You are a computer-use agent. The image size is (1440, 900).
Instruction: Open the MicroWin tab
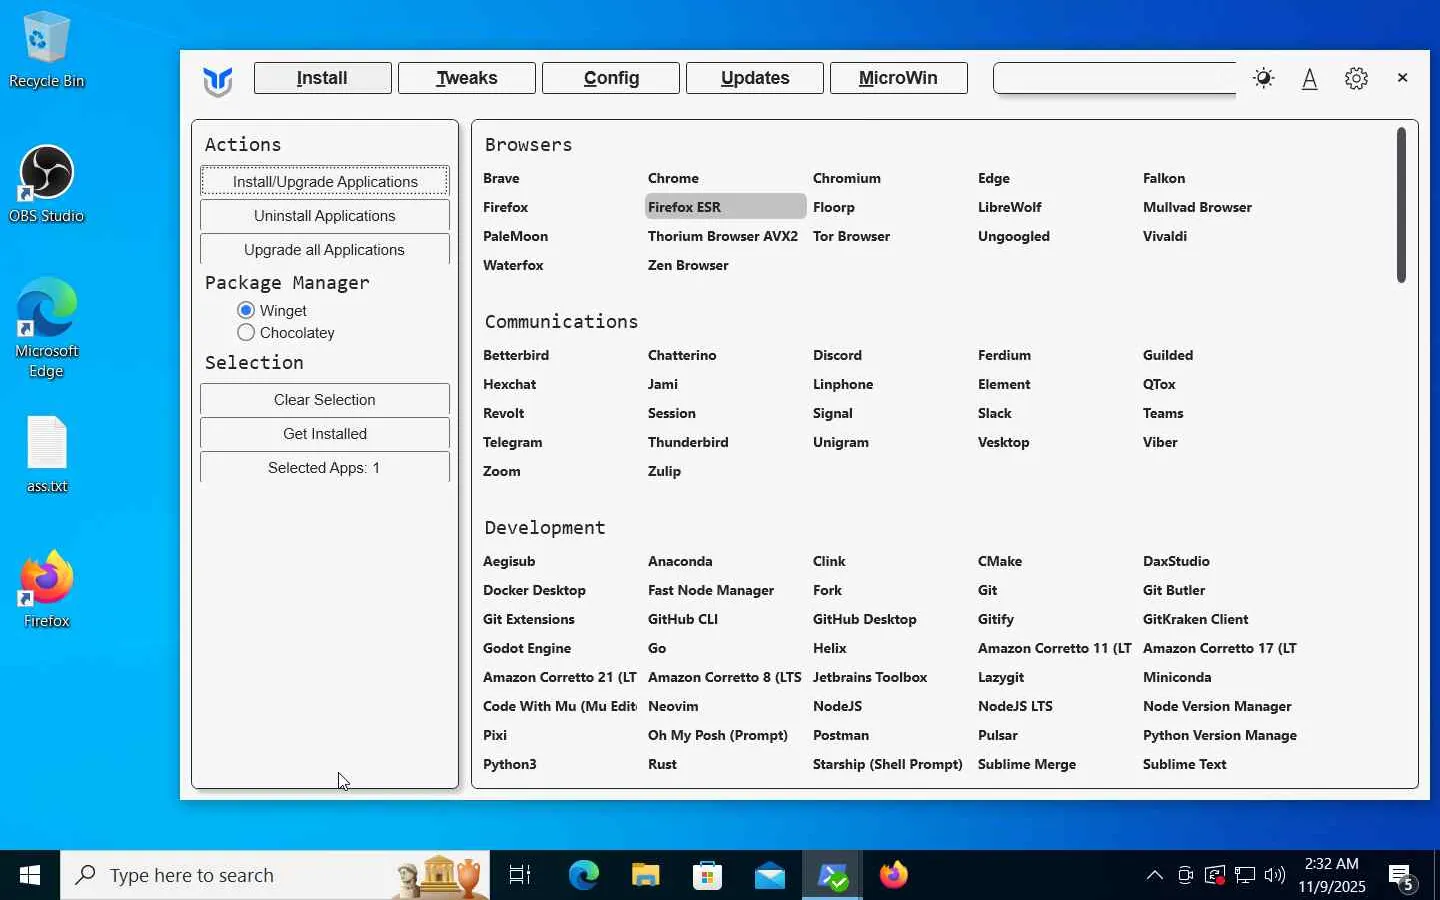click(898, 78)
